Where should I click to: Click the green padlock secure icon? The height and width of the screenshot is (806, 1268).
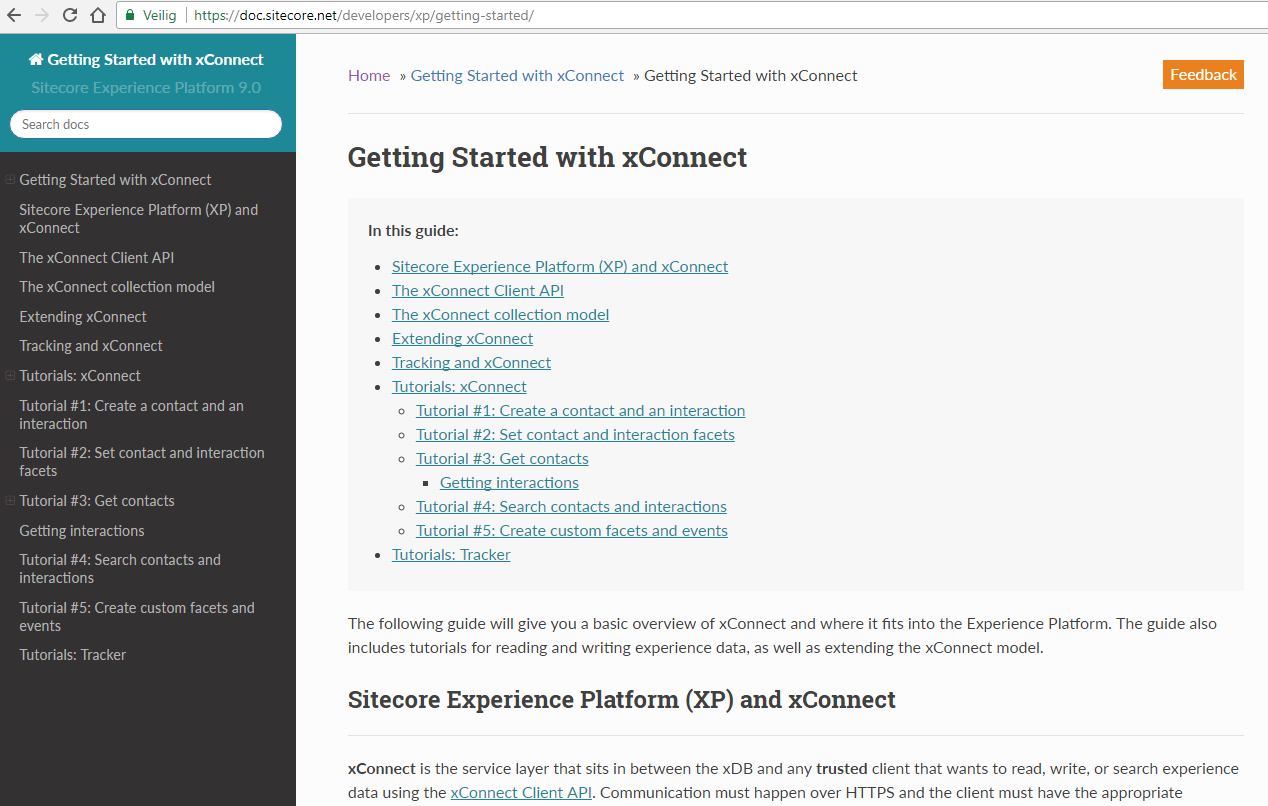(130, 16)
